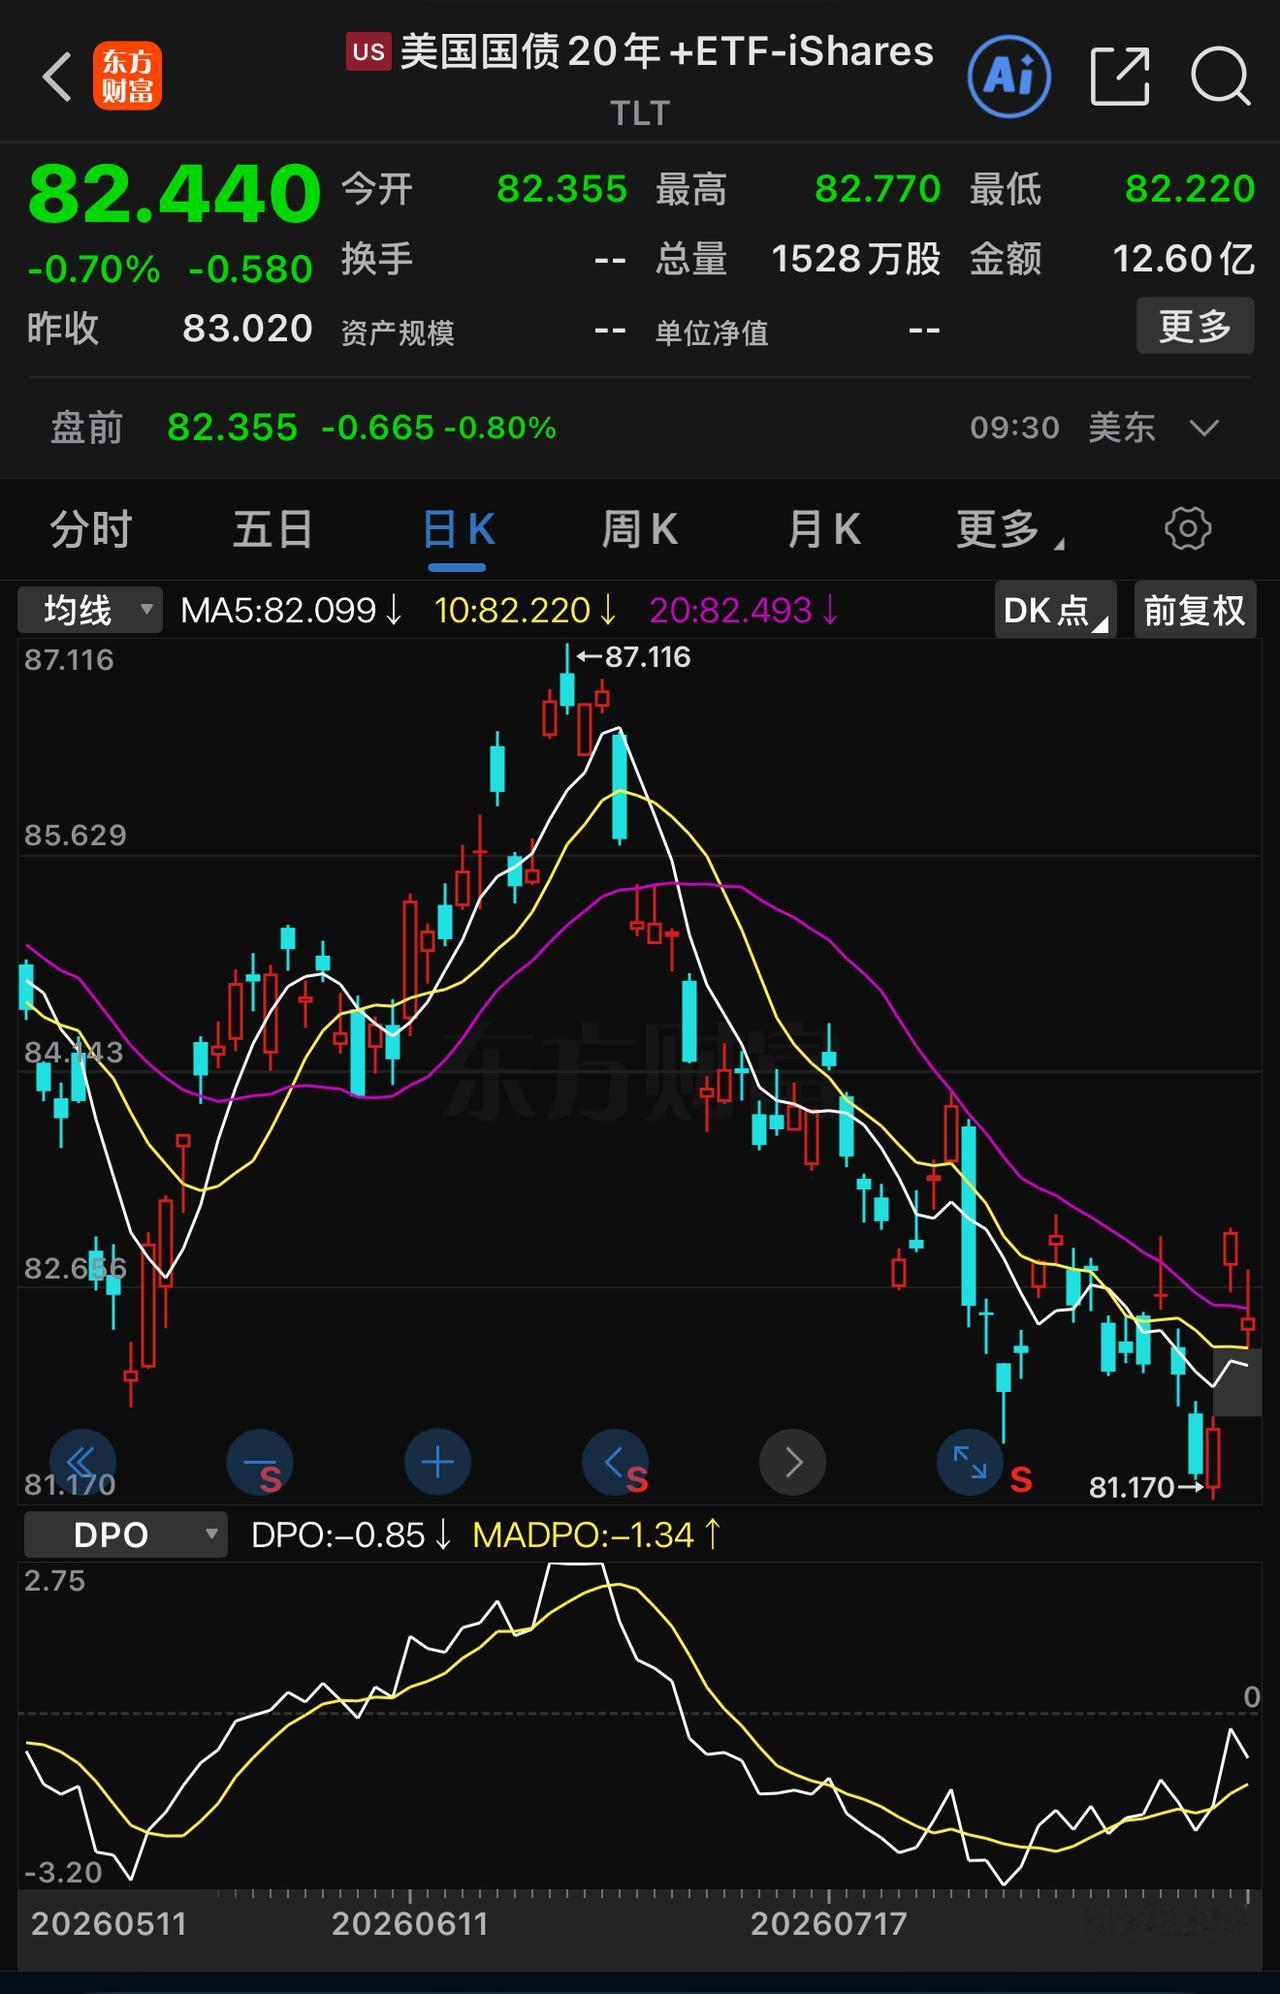The image size is (1280, 1994).
Task: Tap the back arrow icon
Action: 58,77
